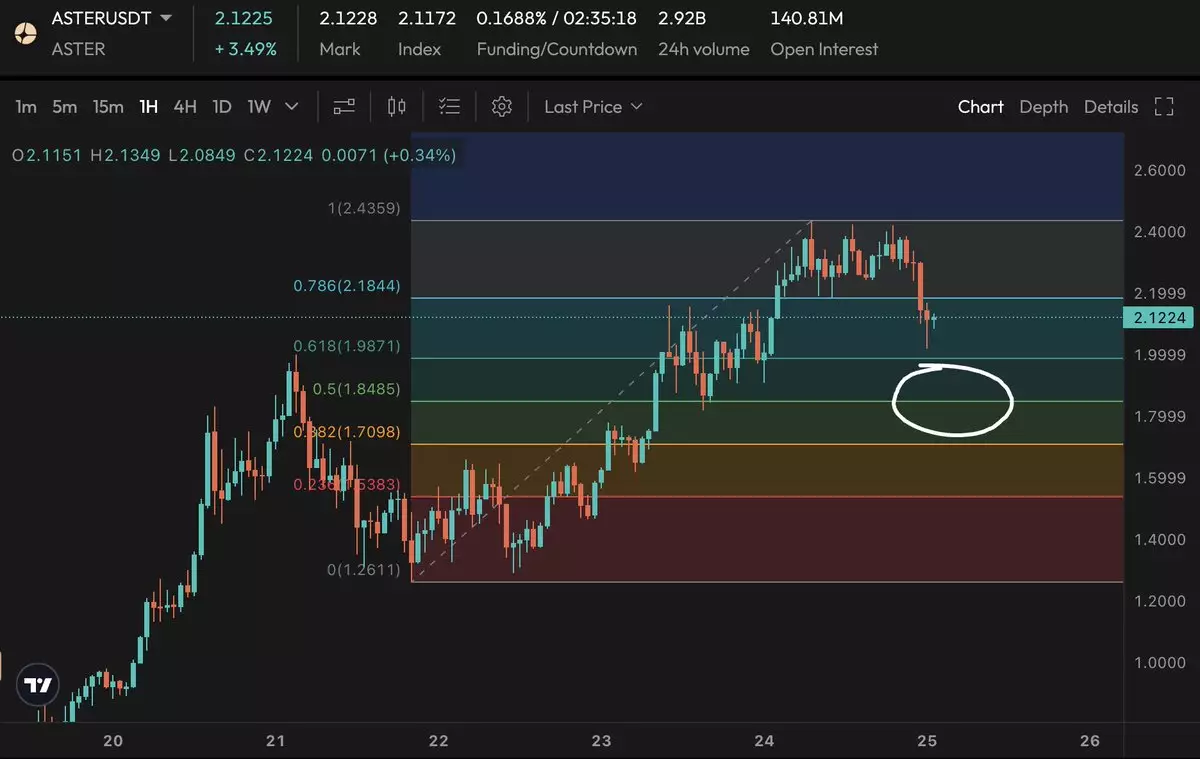Click the Mark price value 2.1228

point(349,18)
